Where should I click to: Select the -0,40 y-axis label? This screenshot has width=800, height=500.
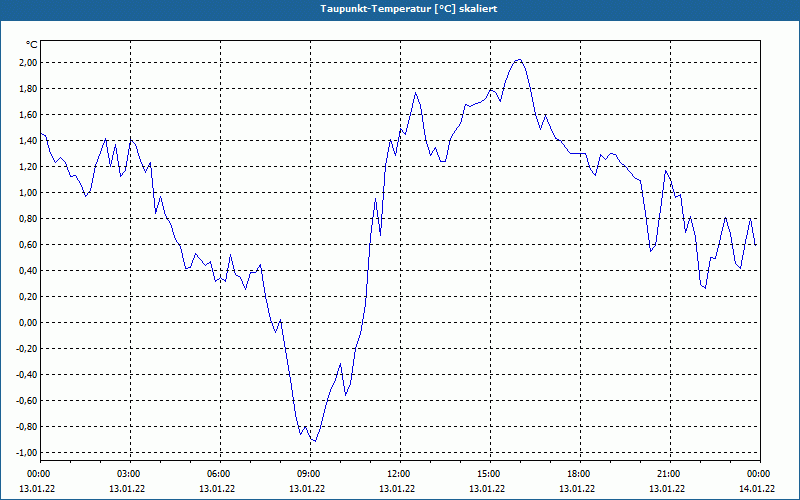26,375
